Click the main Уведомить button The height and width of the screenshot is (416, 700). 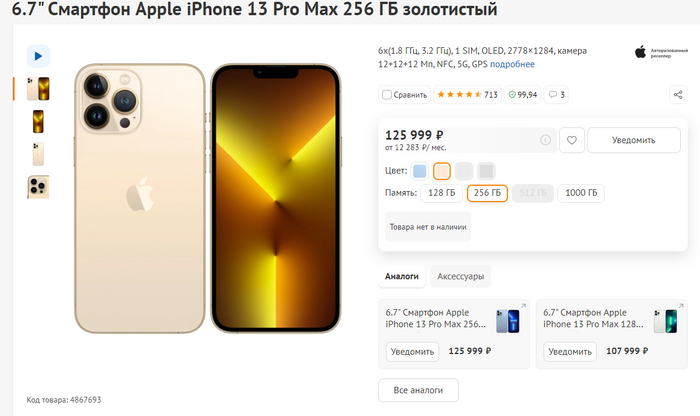pyautogui.click(x=633, y=140)
